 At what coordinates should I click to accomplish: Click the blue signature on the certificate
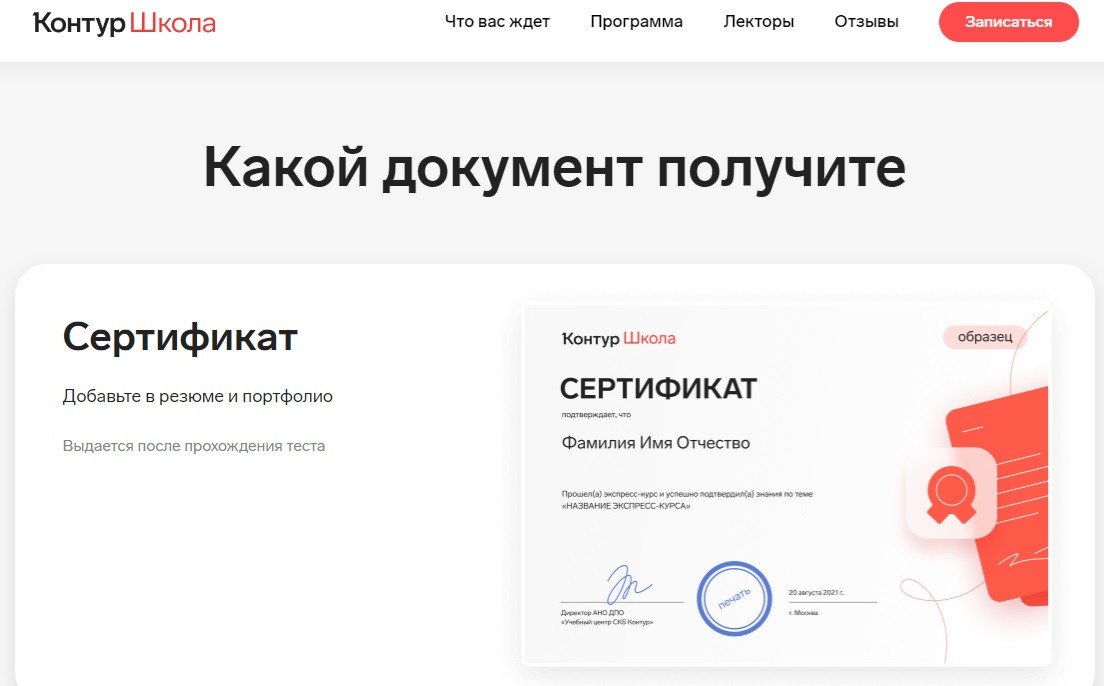tap(628, 585)
